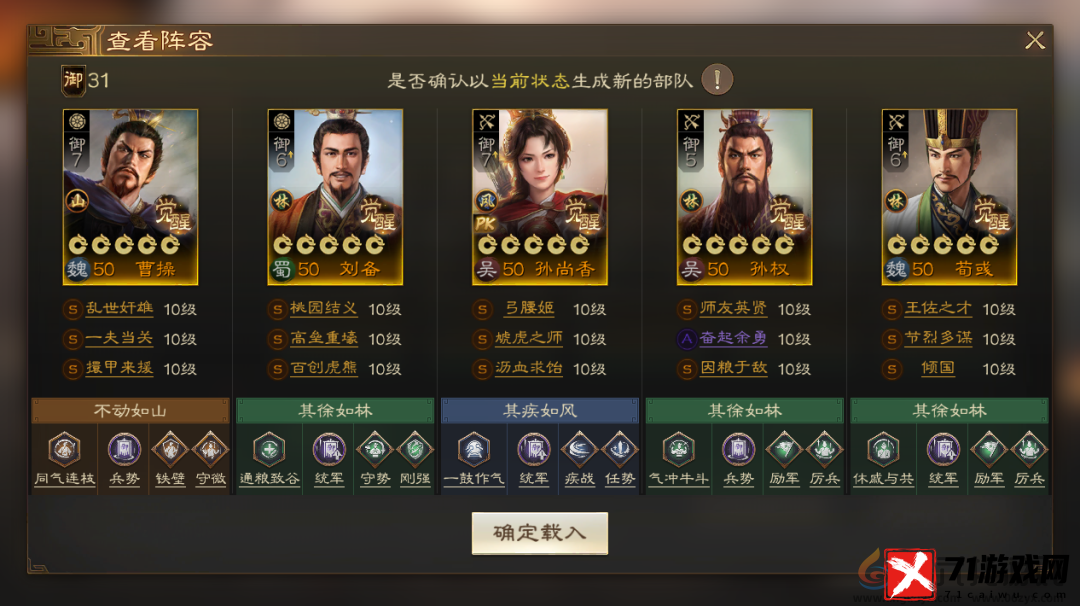Click the 铁壁 icon under 曹操
The width and height of the screenshot is (1080, 606).
[x=170, y=450]
